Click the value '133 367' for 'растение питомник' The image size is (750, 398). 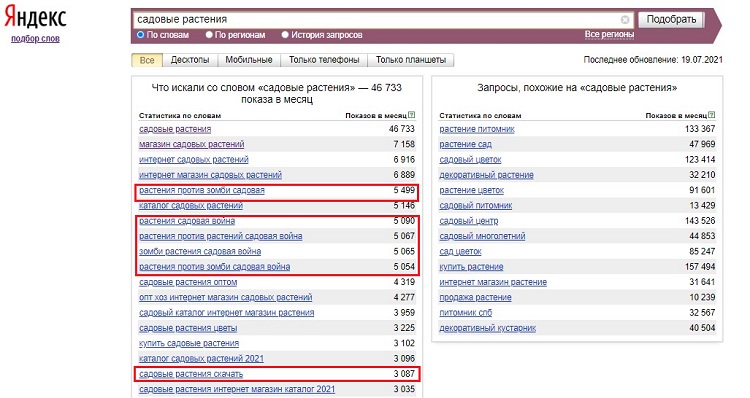pos(700,129)
